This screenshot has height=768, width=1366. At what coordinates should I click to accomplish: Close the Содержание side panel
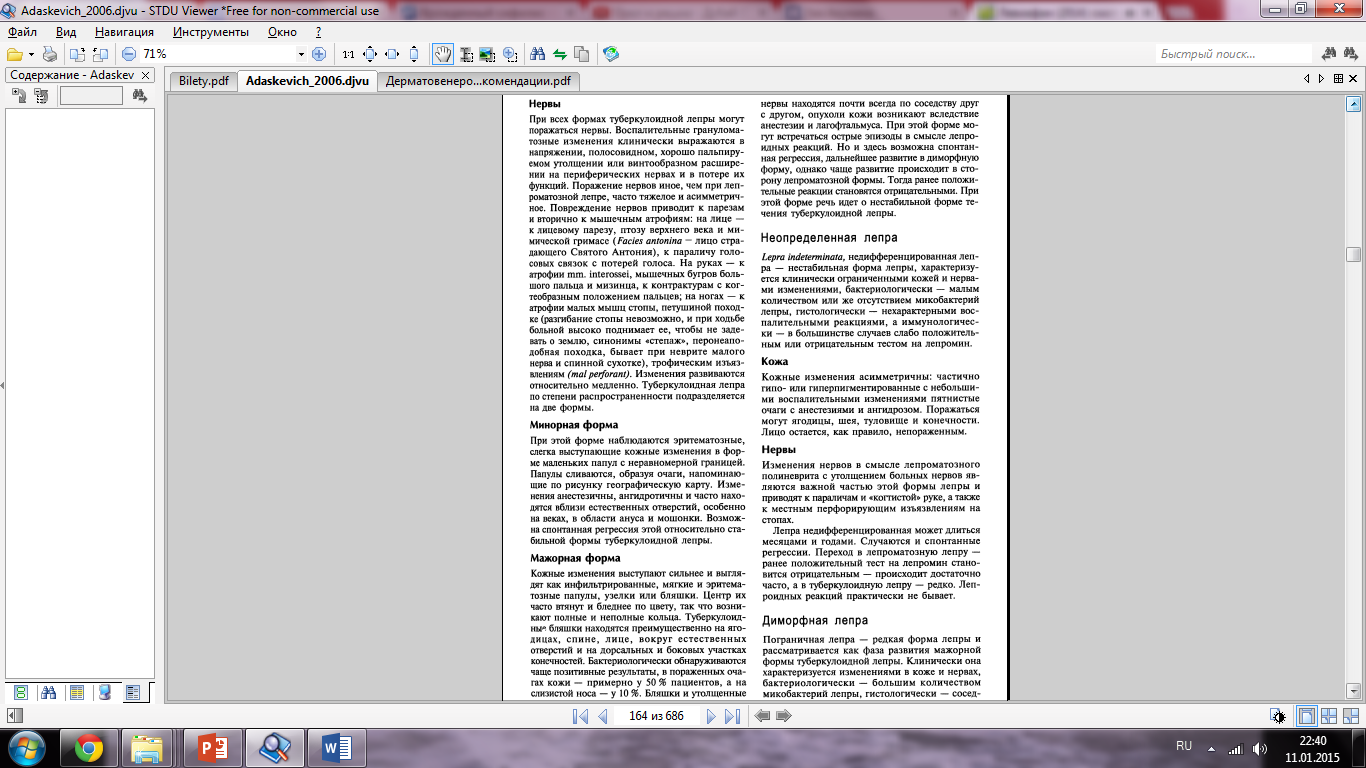pos(145,75)
